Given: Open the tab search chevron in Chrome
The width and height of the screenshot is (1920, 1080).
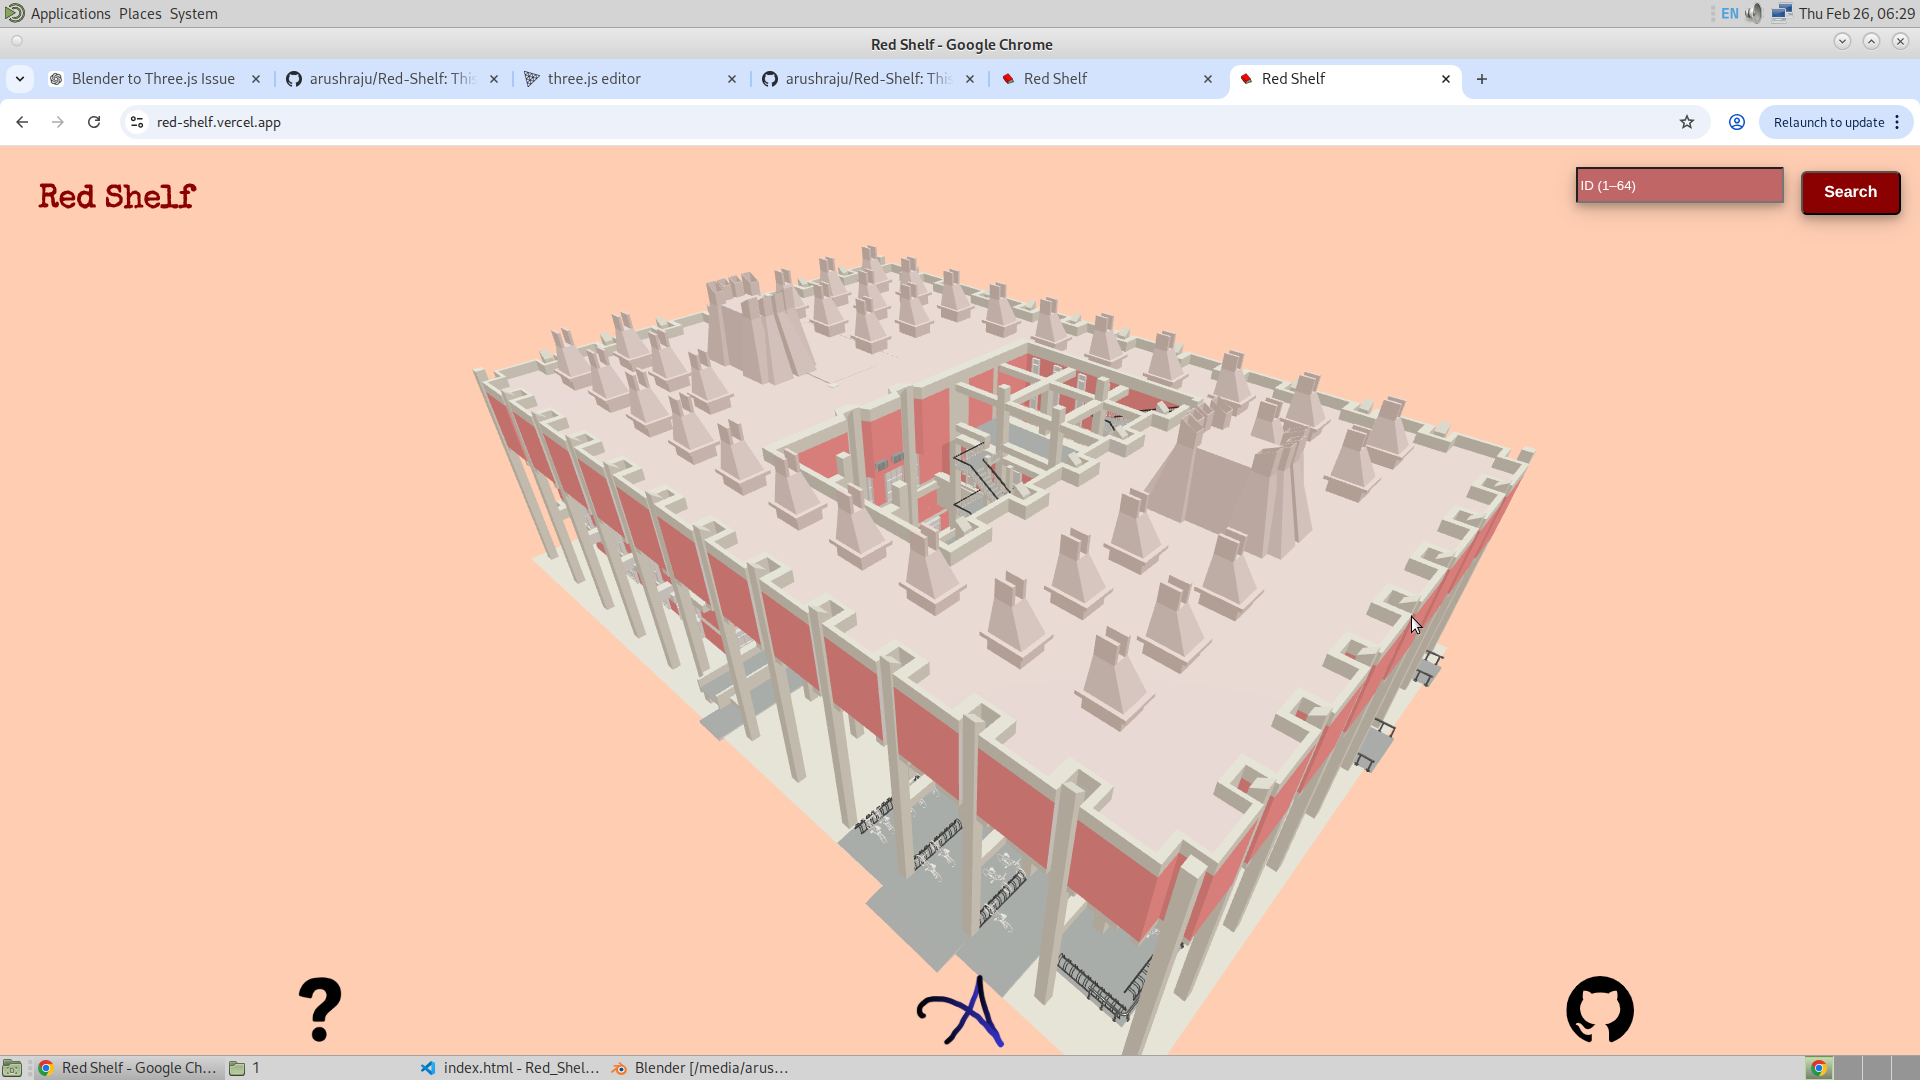Looking at the screenshot, I should tap(20, 78).
